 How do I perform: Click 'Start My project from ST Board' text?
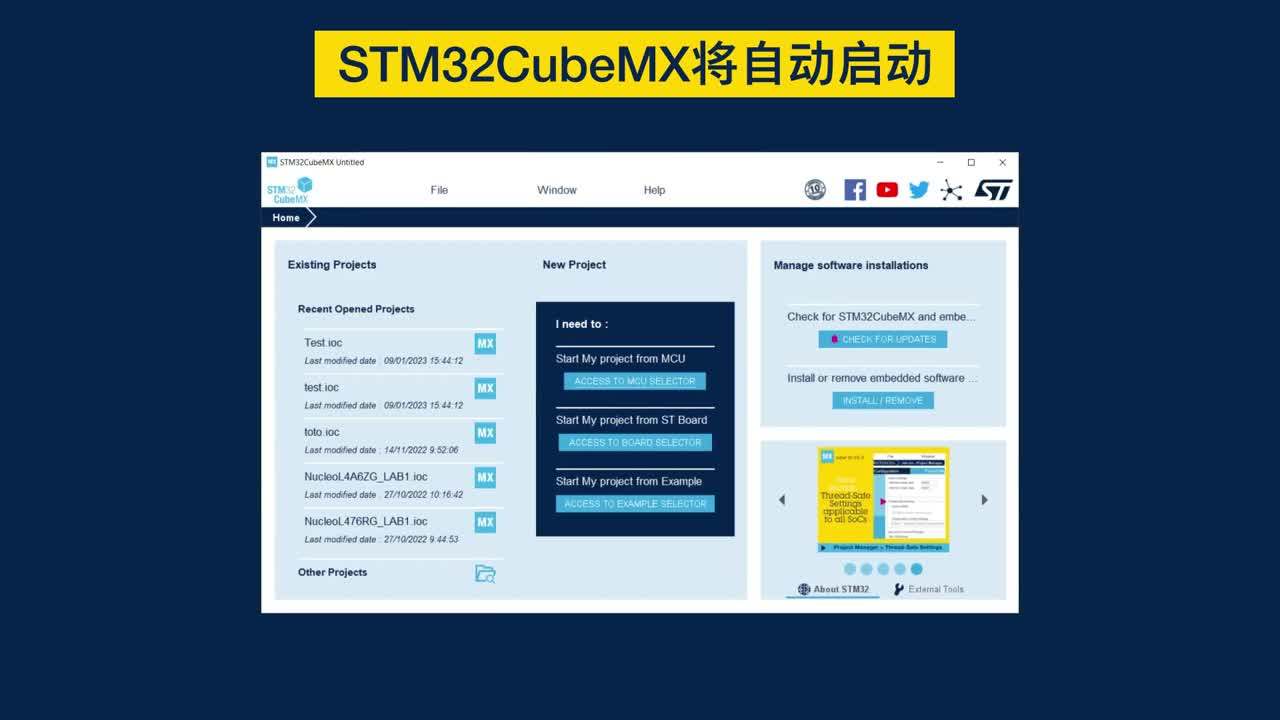631,420
